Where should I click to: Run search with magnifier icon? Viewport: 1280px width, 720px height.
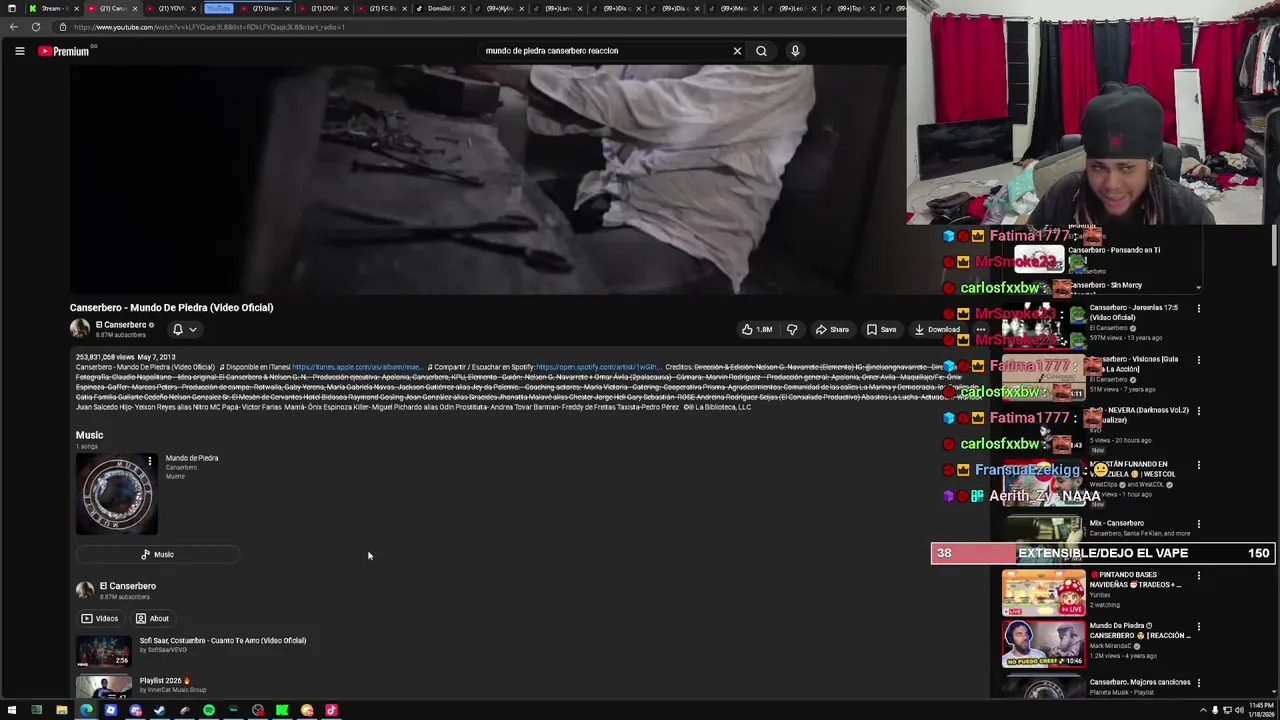click(x=761, y=51)
